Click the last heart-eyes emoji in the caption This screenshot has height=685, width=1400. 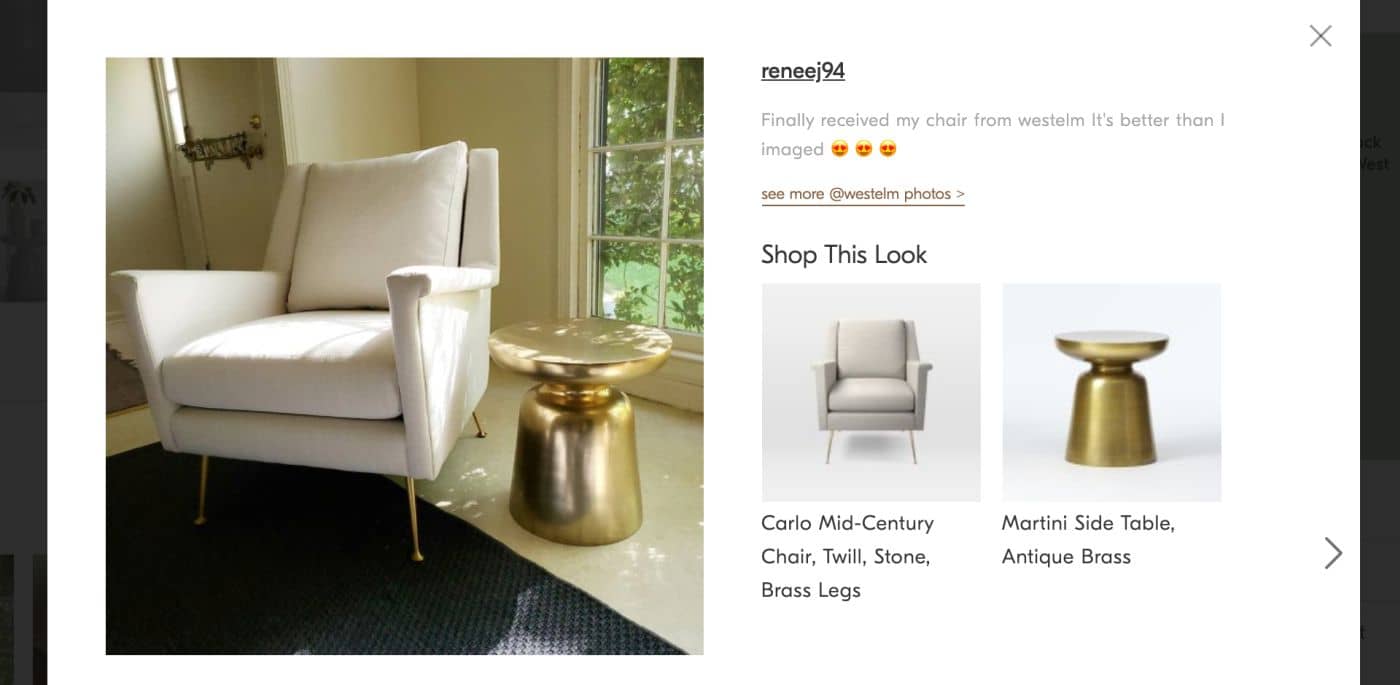[888, 149]
